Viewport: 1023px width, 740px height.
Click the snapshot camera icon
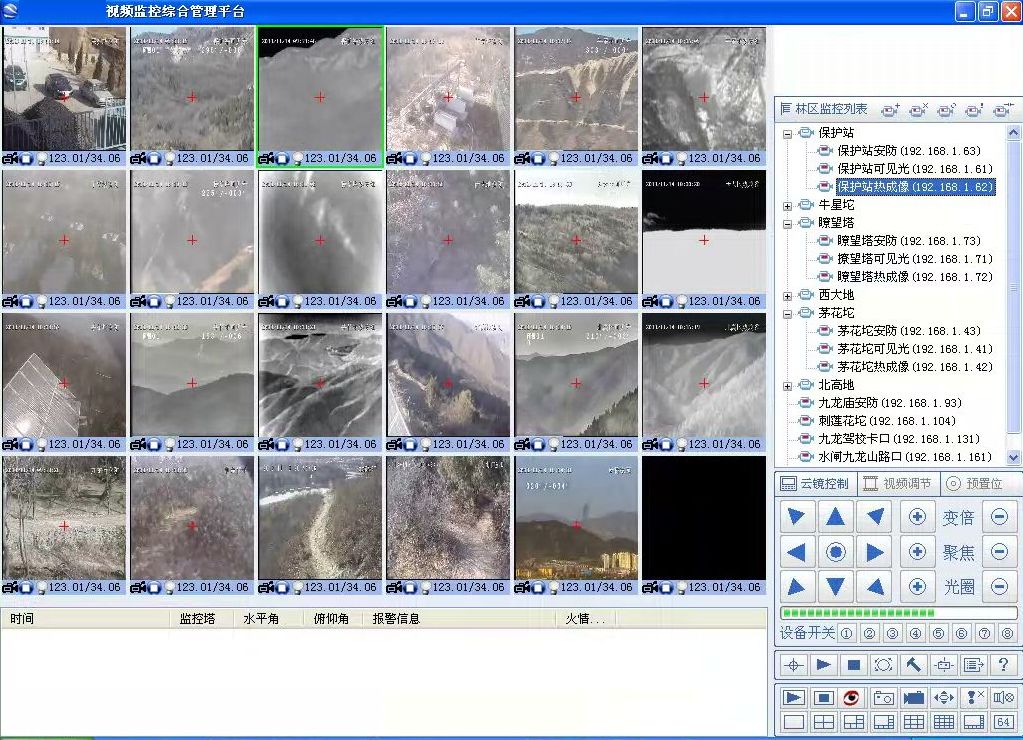coord(883,698)
